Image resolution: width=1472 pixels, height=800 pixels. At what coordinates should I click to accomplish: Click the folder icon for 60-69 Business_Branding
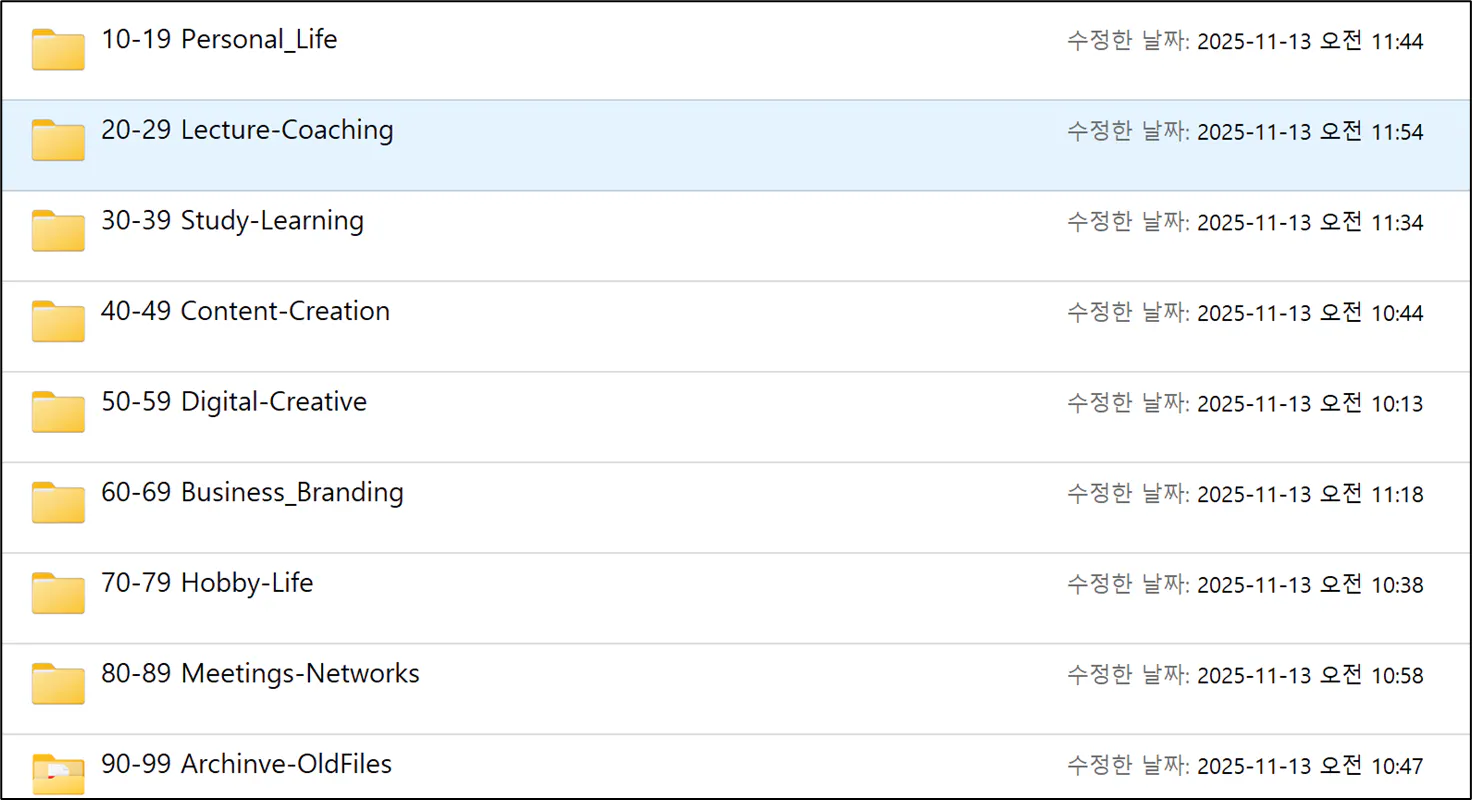point(58,502)
